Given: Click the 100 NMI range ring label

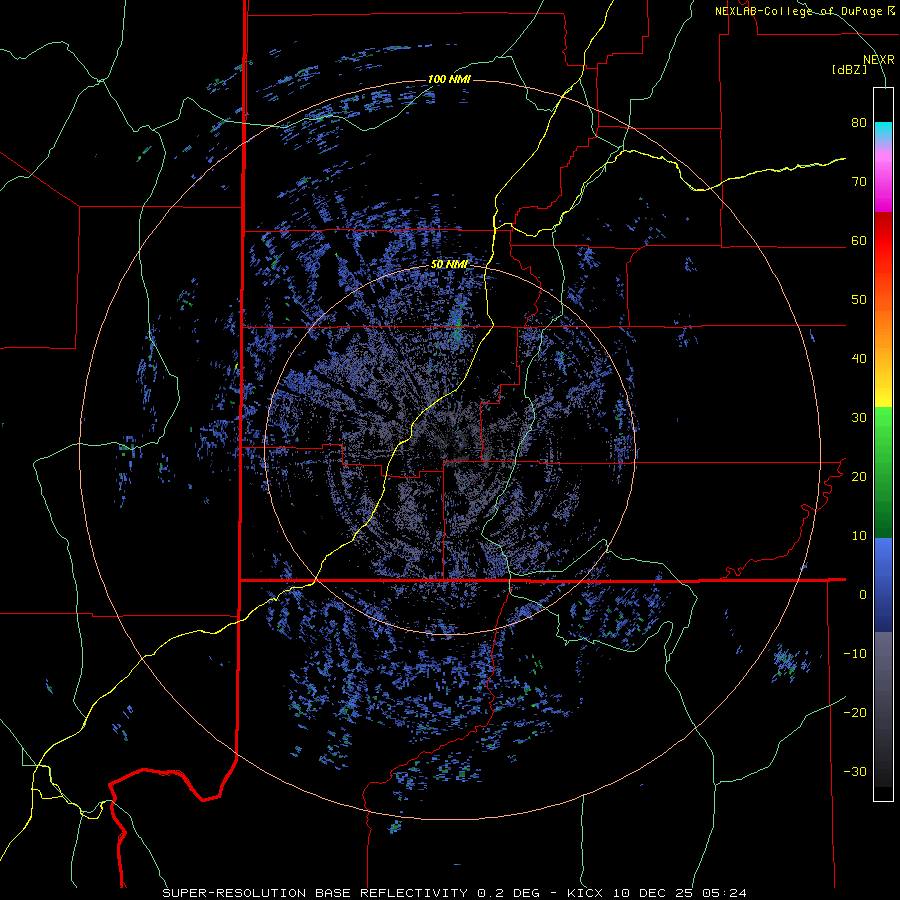Looking at the screenshot, I should 449,79.
